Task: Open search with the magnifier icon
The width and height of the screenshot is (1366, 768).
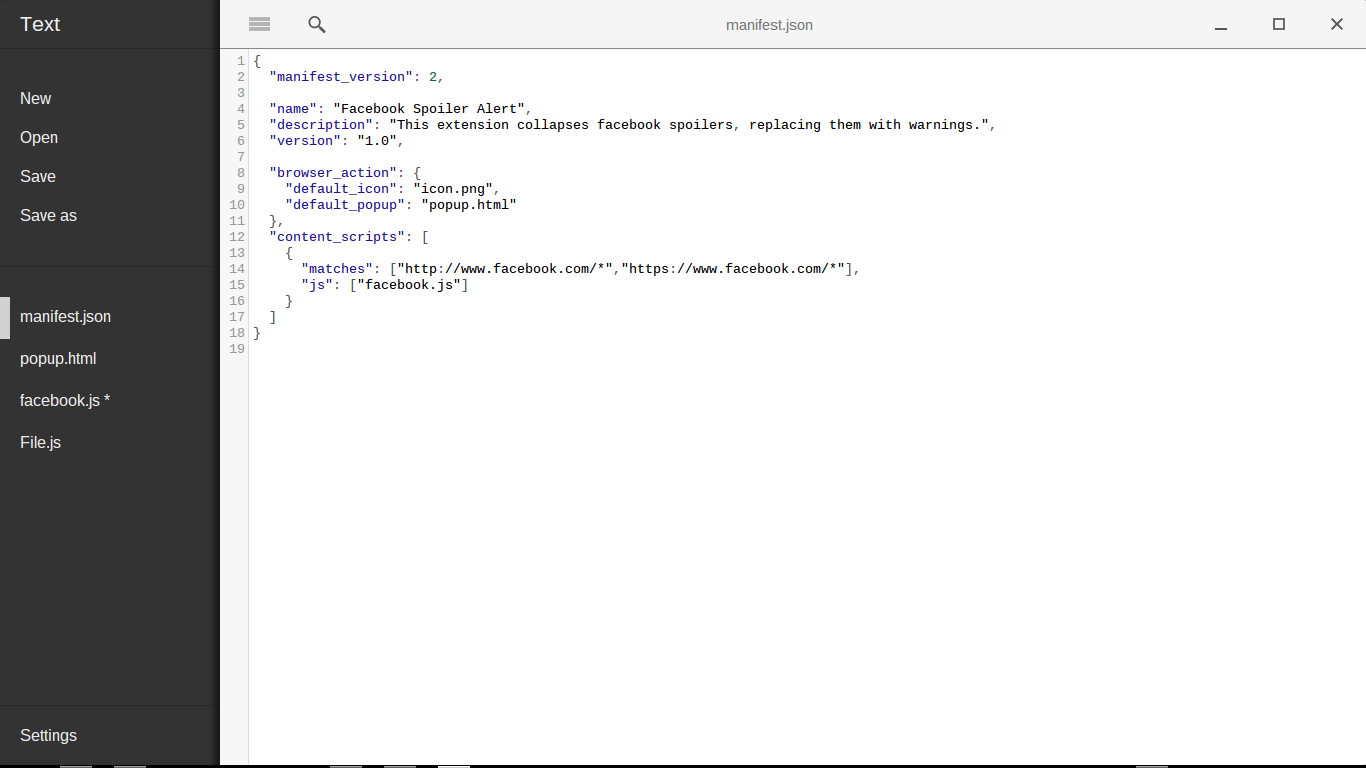Action: tap(317, 25)
